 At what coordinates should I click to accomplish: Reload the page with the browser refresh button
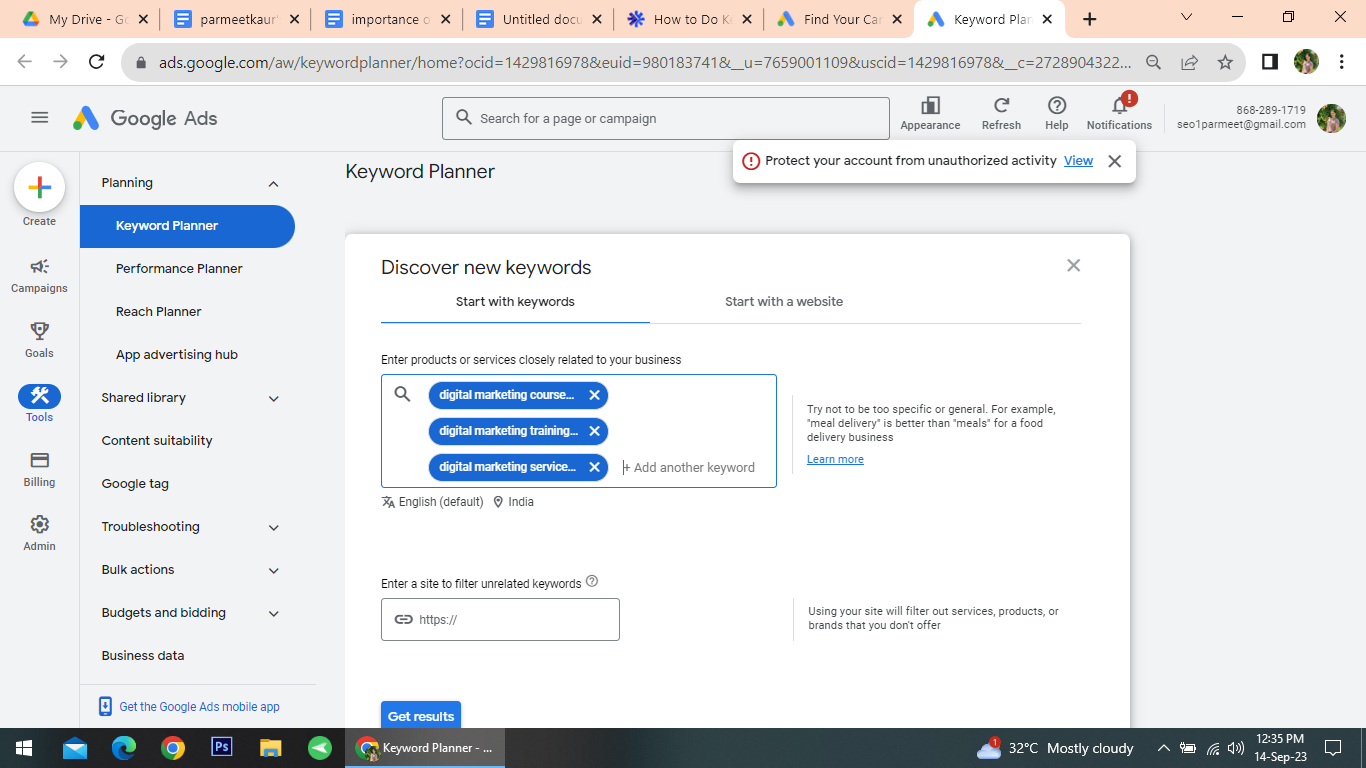click(97, 62)
